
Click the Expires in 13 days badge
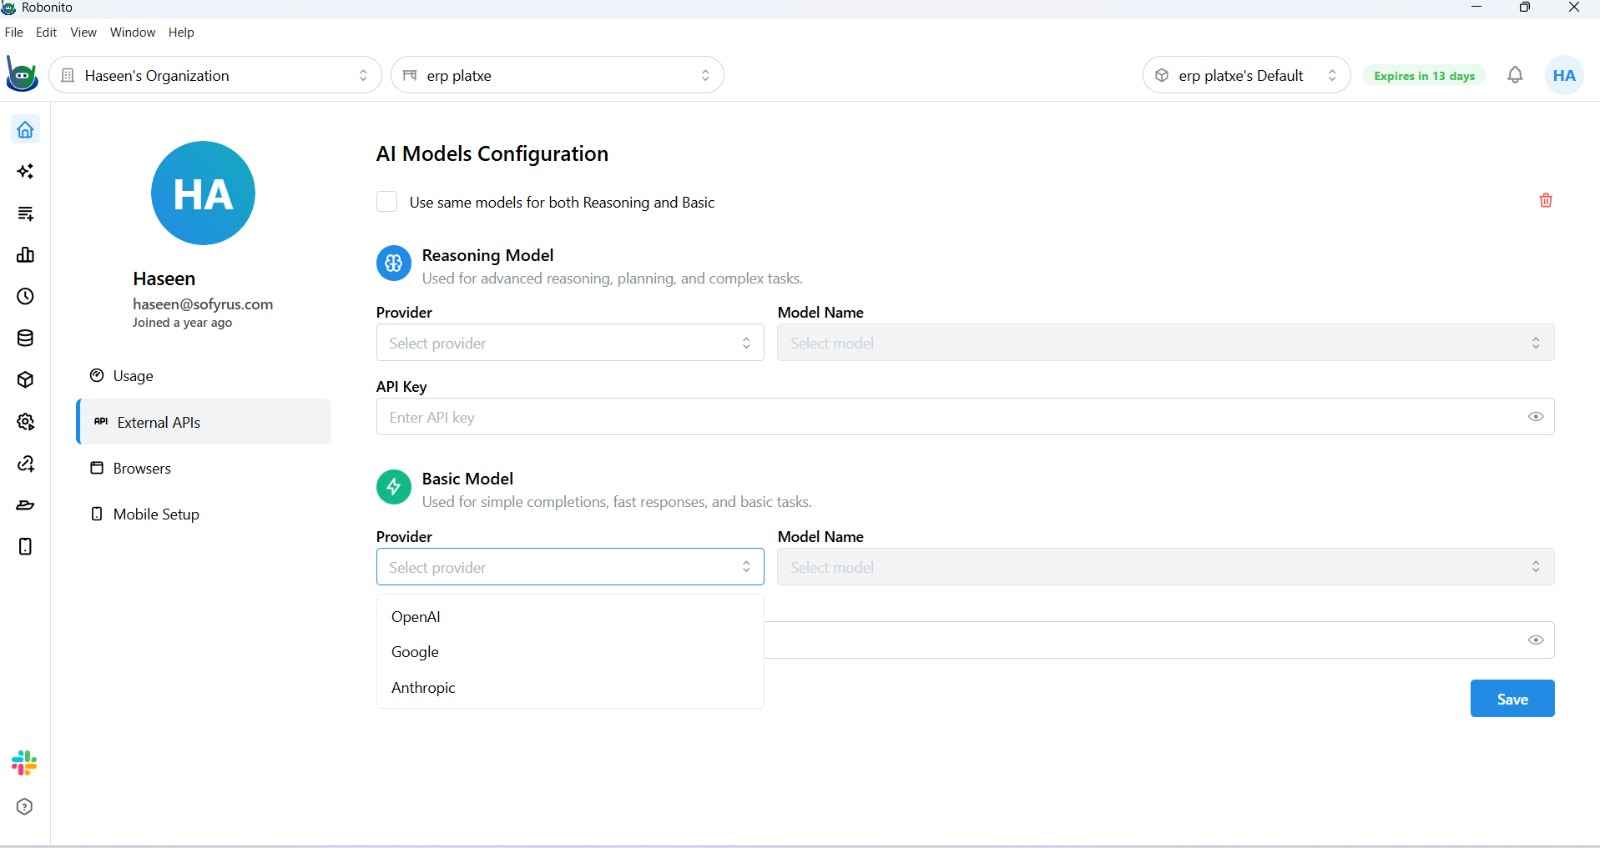point(1424,76)
